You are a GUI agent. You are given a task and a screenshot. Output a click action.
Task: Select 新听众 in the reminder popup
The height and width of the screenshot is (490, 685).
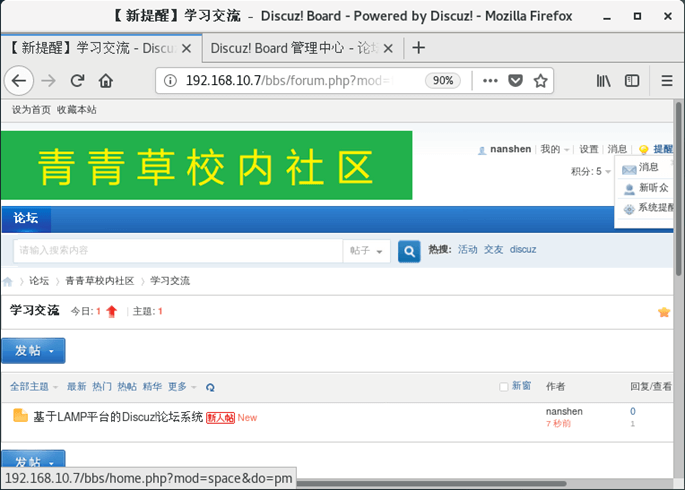(x=647, y=188)
